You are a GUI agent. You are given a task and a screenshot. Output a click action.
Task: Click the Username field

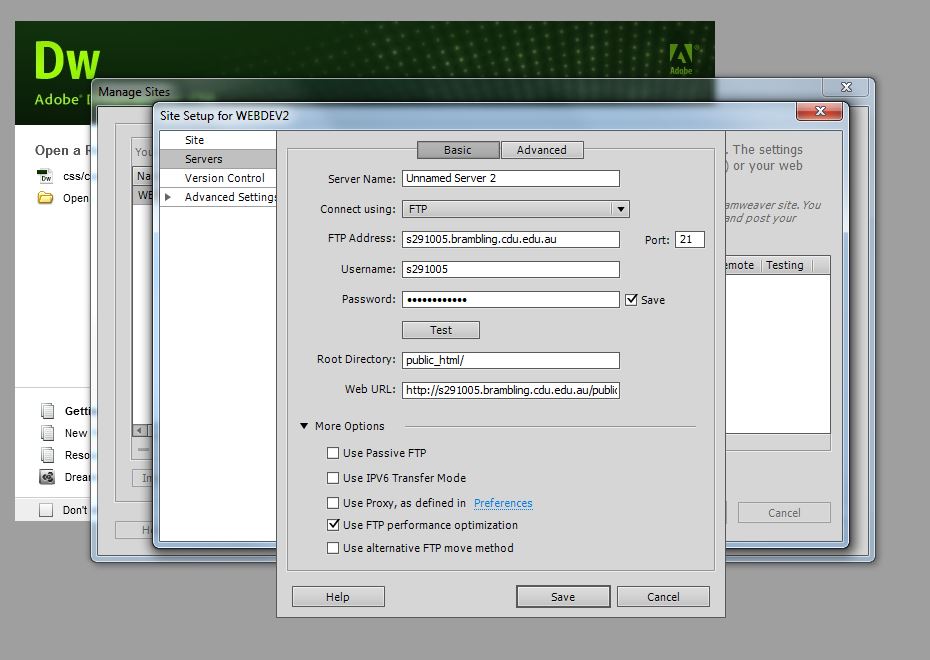pos(511,269)
